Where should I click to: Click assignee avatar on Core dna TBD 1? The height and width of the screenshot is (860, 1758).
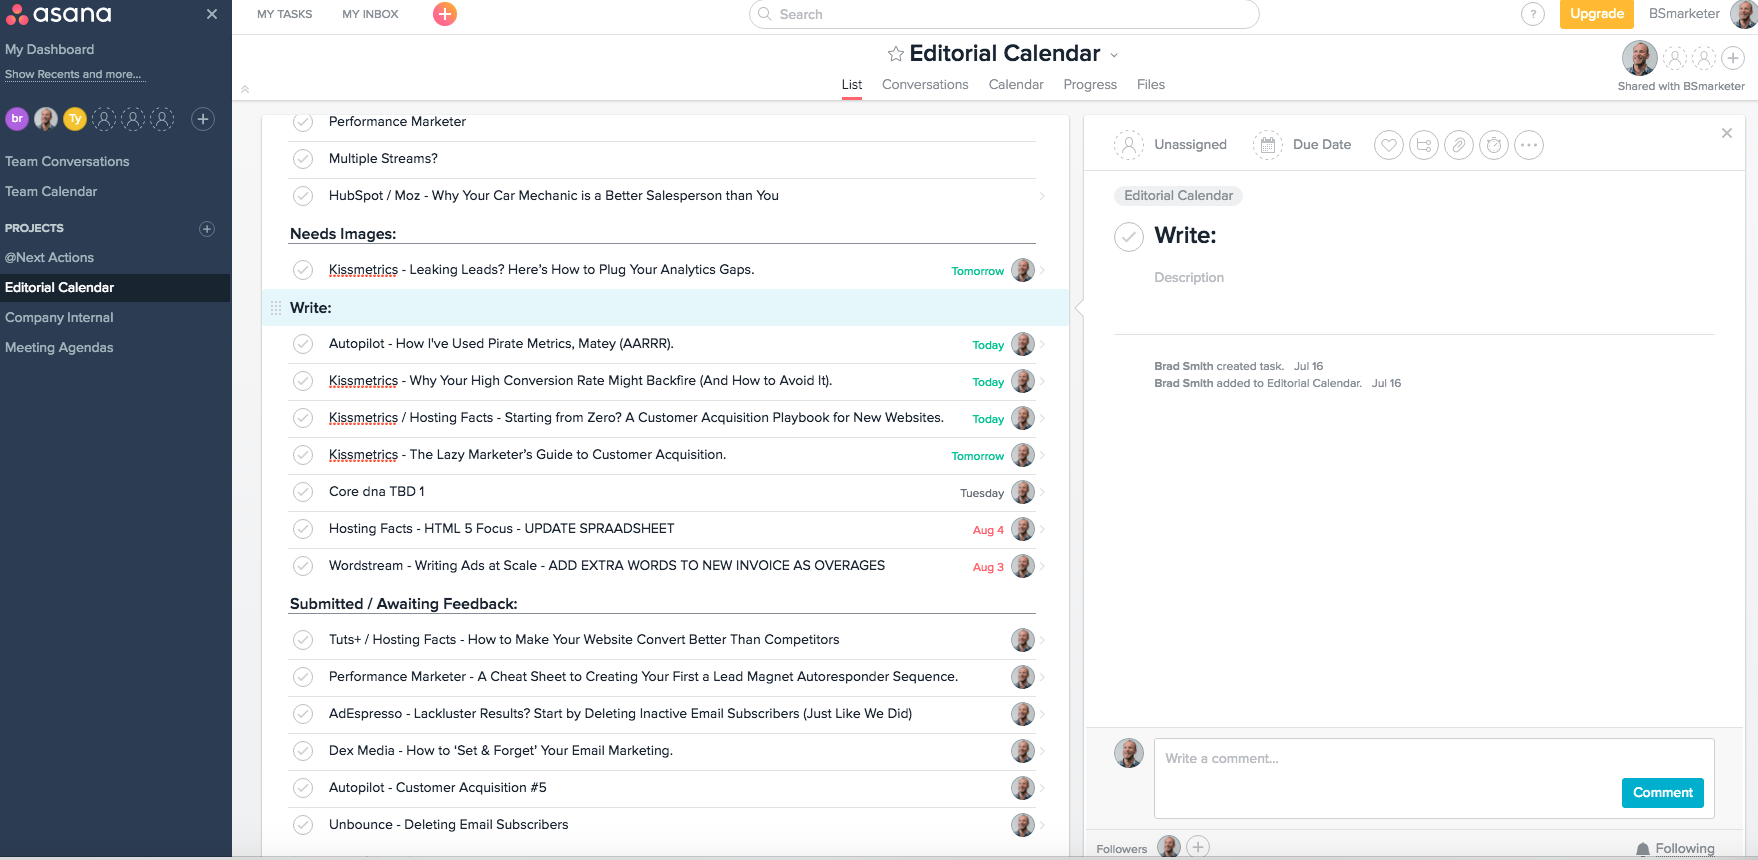(x=1022, y=492)
